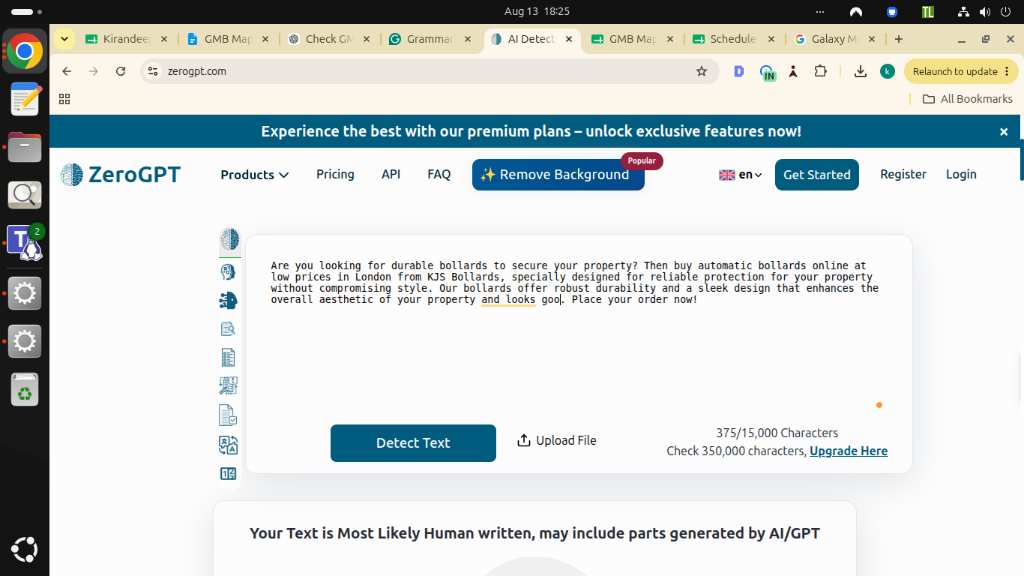The width and height of the screenshot is (1024, 576).
Task: Open Chrome extensions puzzle icon
Action: pos(820,71)
